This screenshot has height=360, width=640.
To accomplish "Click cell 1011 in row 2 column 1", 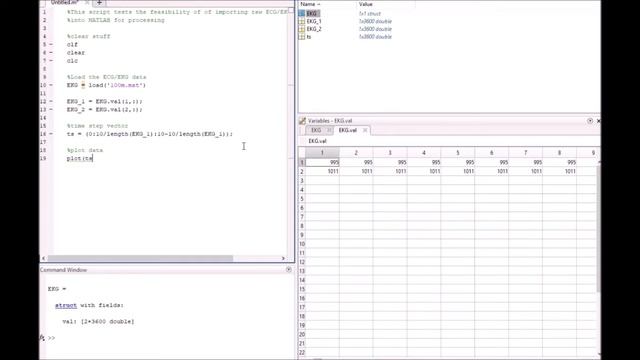I will pyautogui.click(x=322, y=171).
